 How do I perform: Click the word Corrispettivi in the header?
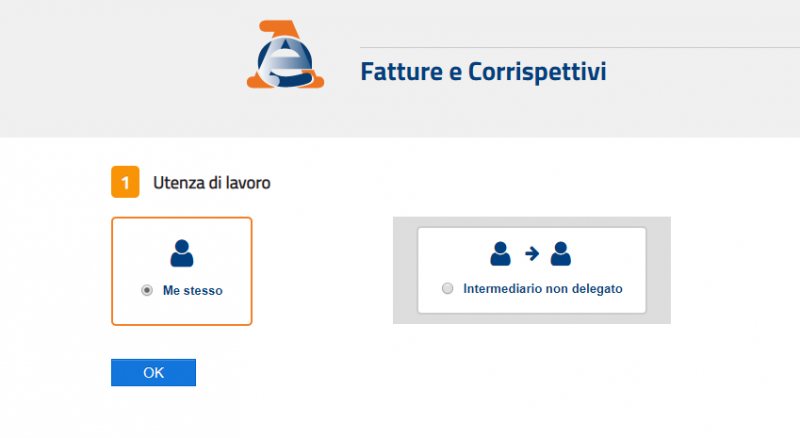point(537,72)
